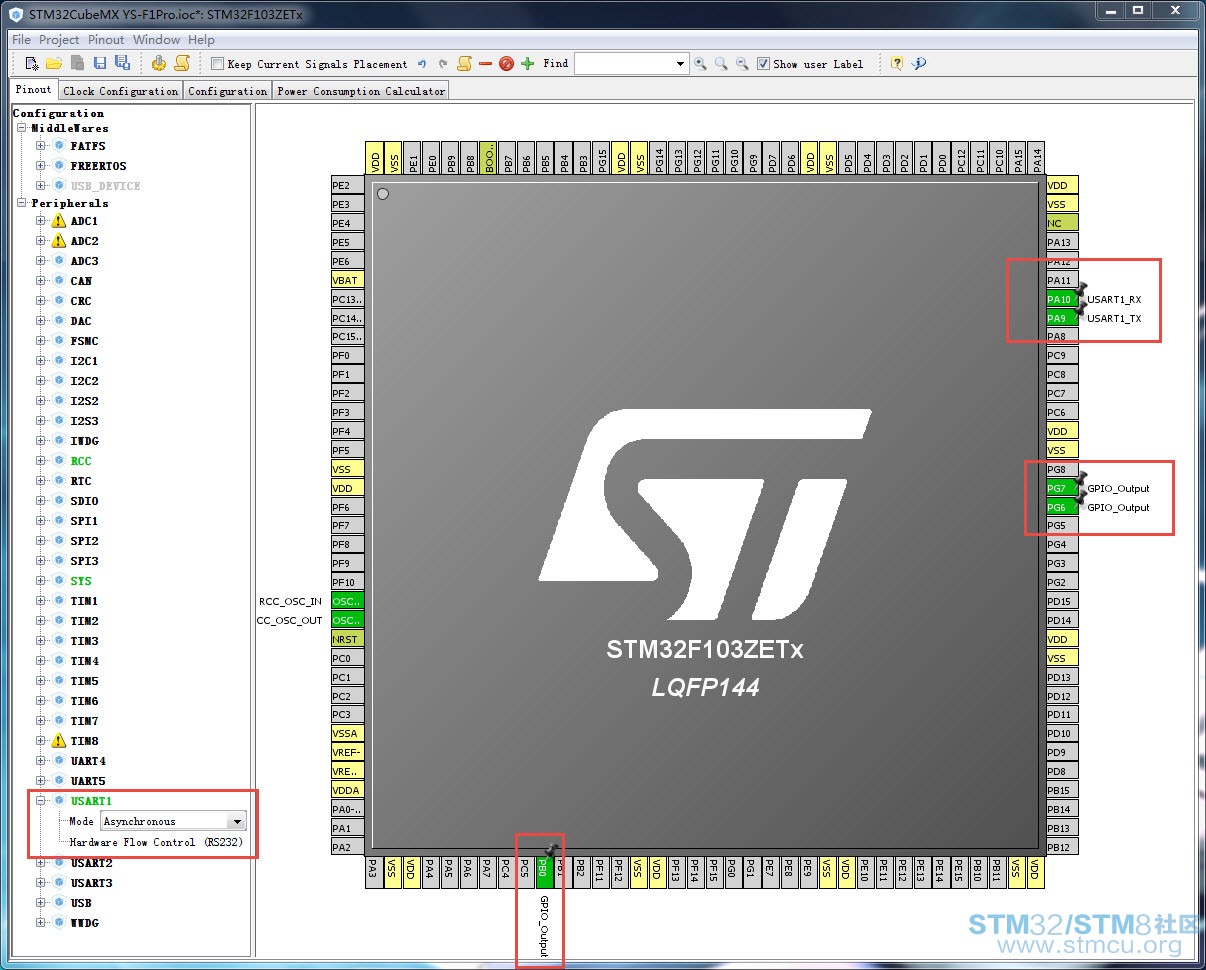
Task: Click the zoom out magnifier icon
Action: [x=742, y=64]
